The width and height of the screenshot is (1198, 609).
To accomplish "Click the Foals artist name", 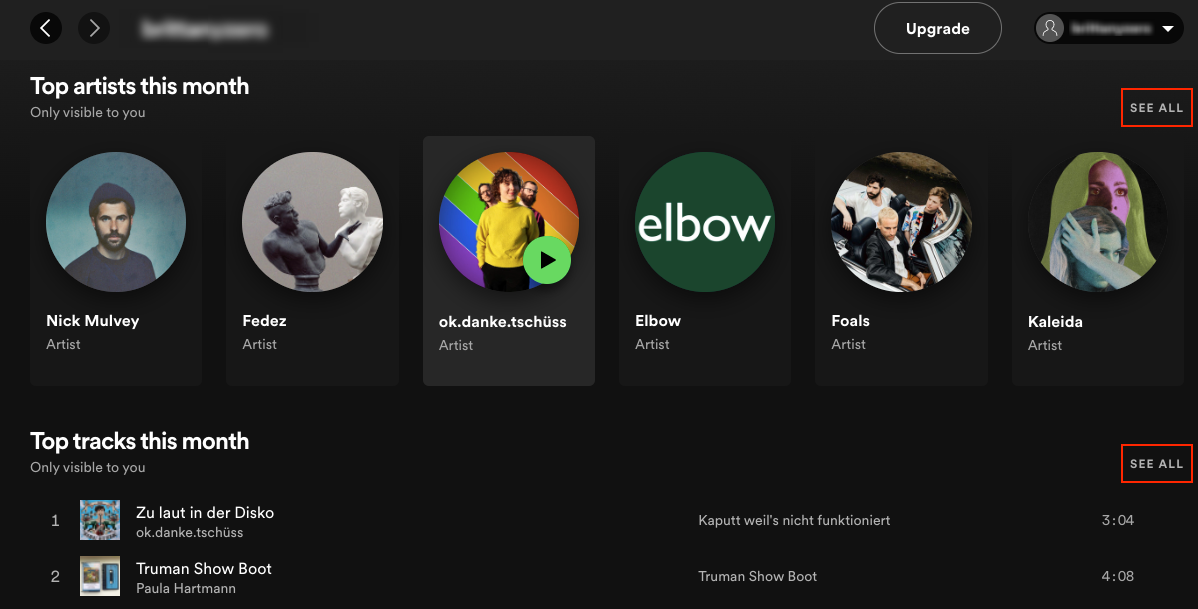I will pos(850,321).
